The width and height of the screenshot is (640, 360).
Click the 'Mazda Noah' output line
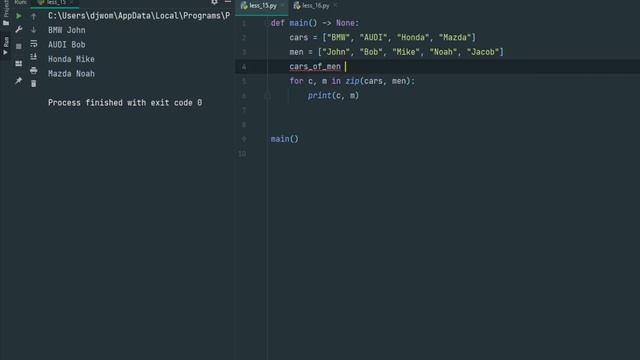[x=71, y=74]
